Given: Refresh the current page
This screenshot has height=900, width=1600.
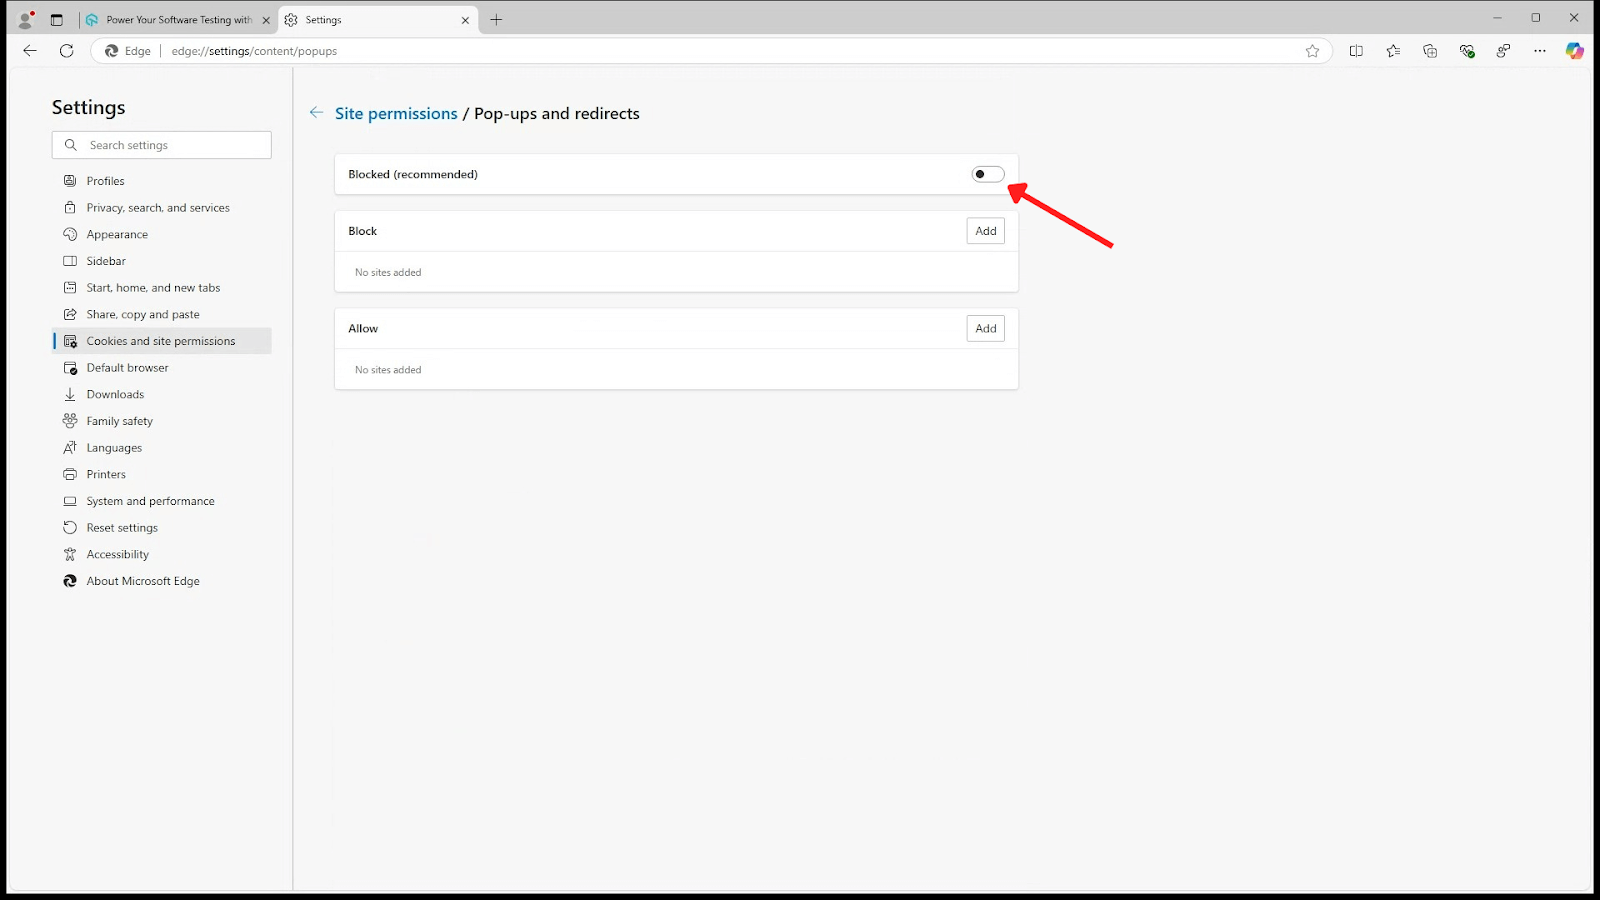Looking at the screenshot, I should [x=67, y=51].
